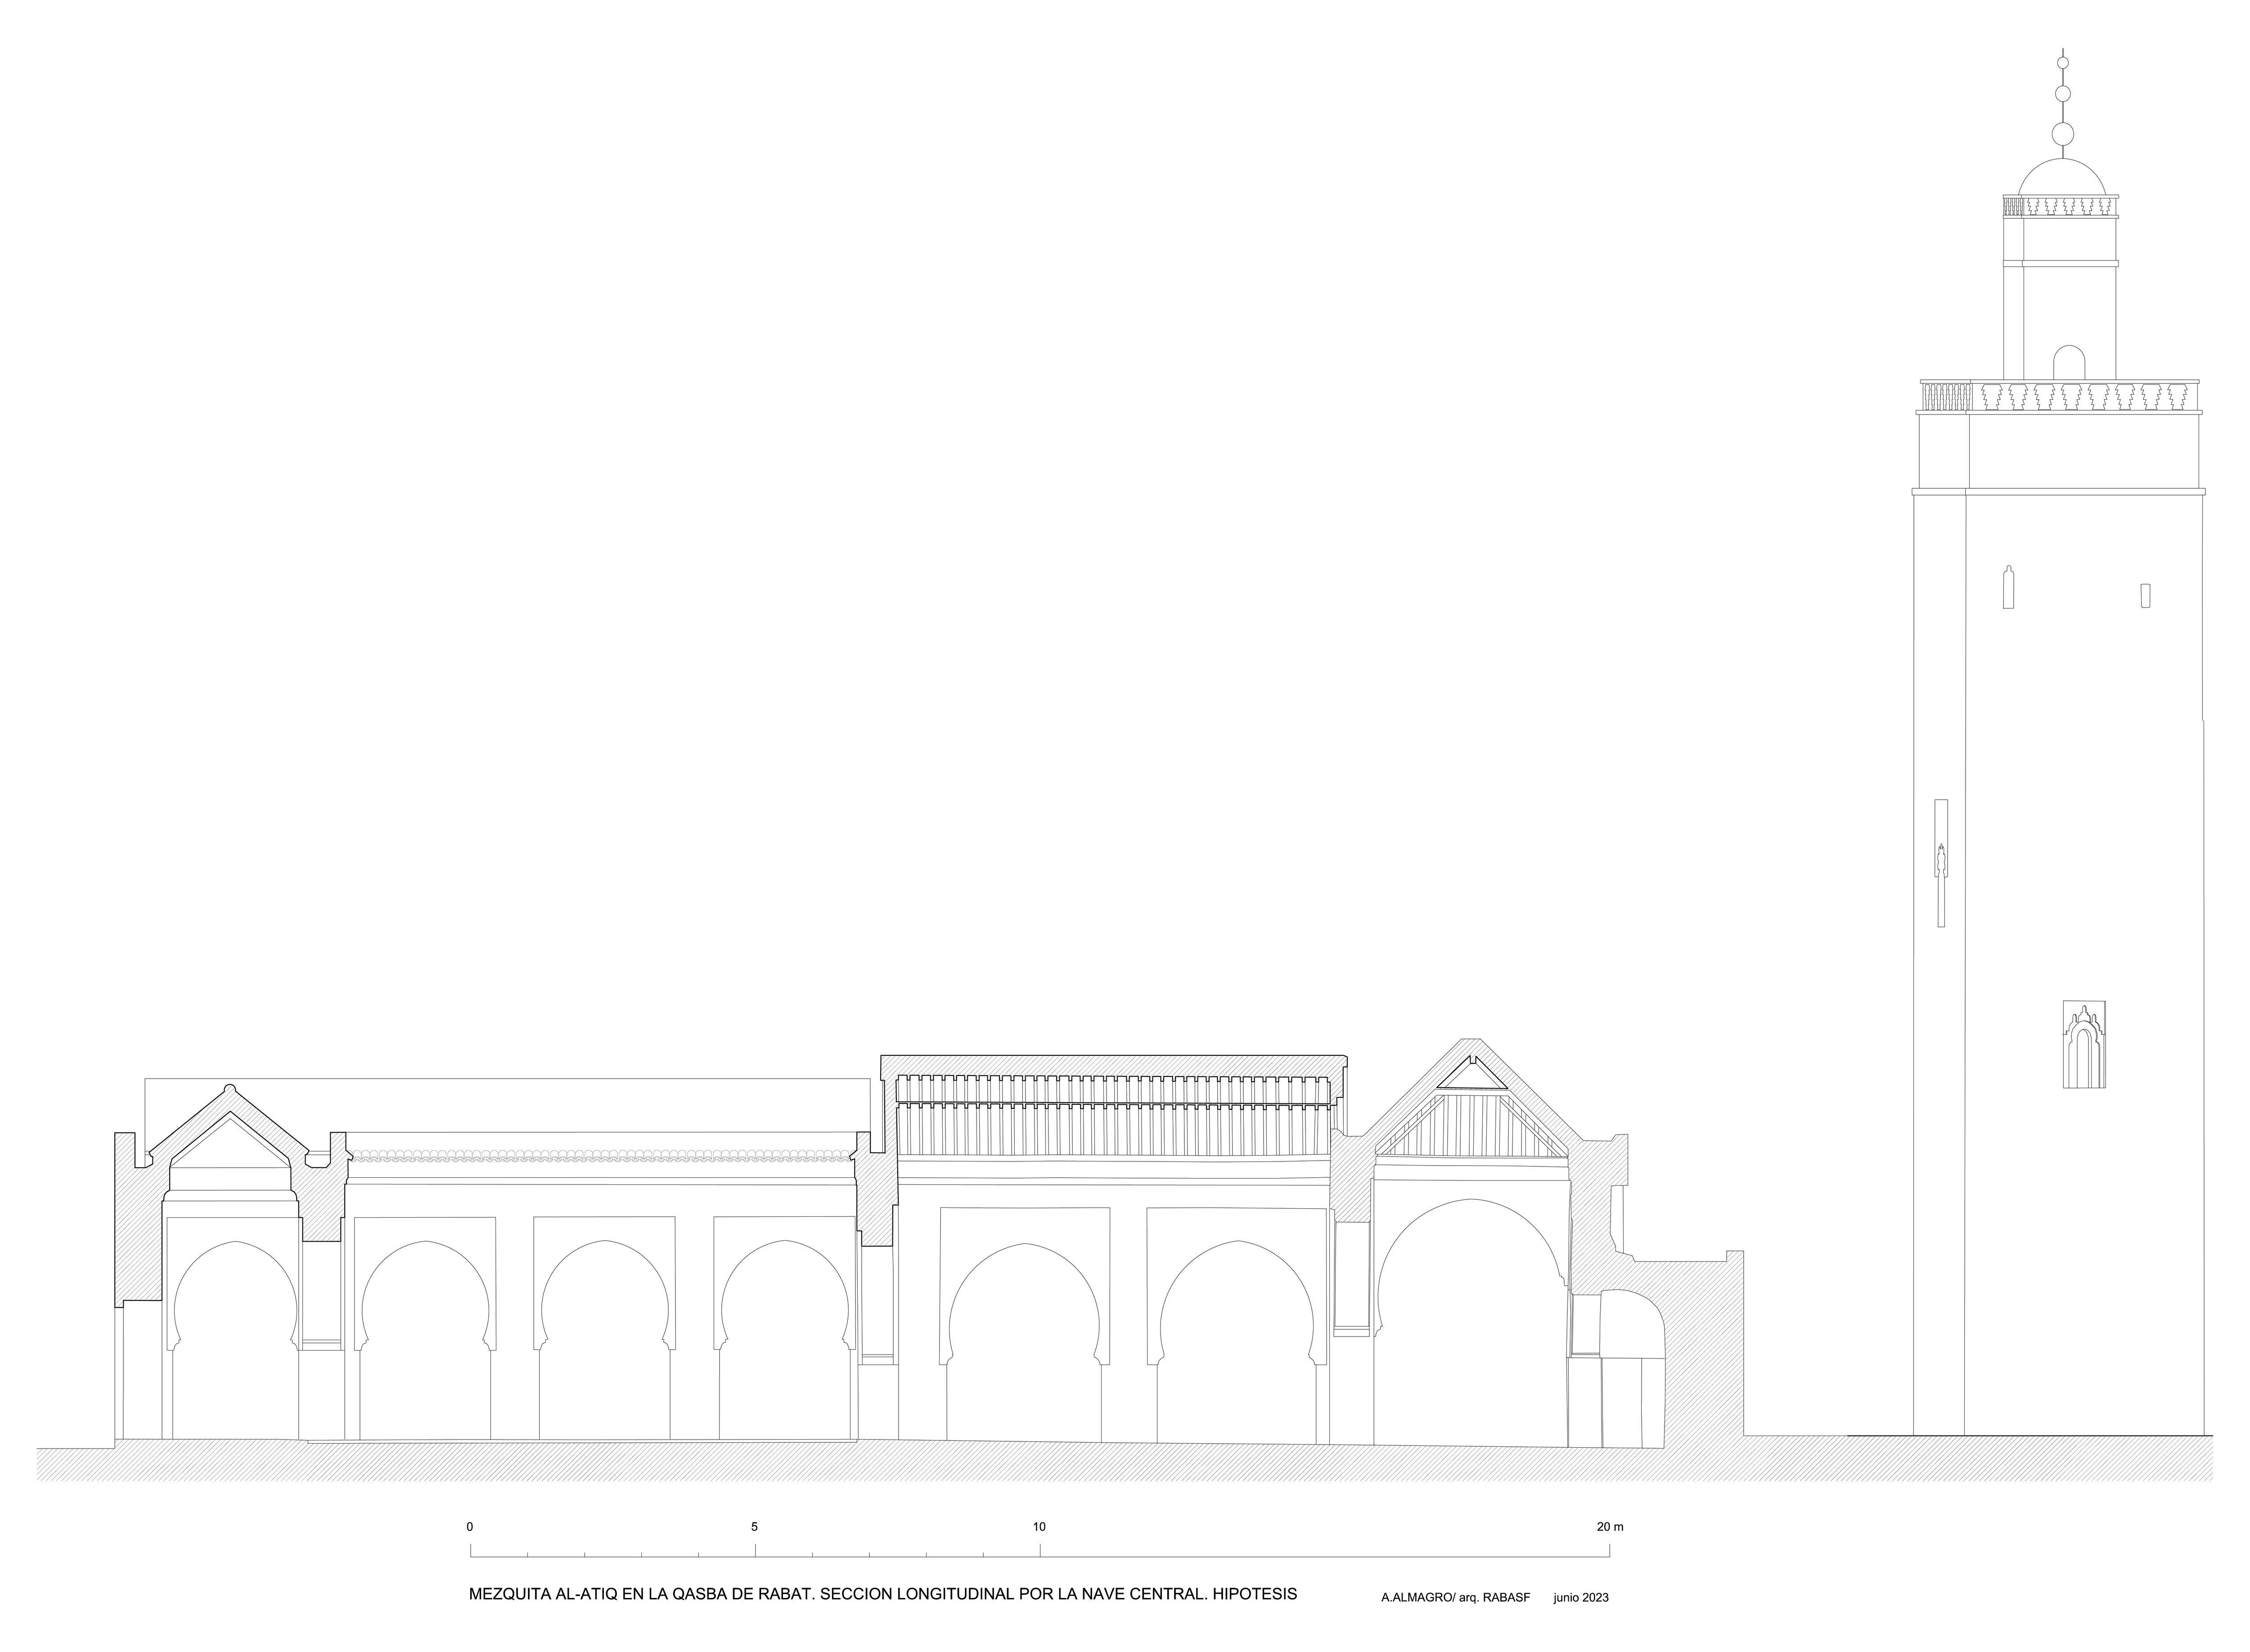The width and height of the screenshot is (2250, 1652).
Task: Click the scale bar label '20 m'
Action: tap(1610, 1527)
